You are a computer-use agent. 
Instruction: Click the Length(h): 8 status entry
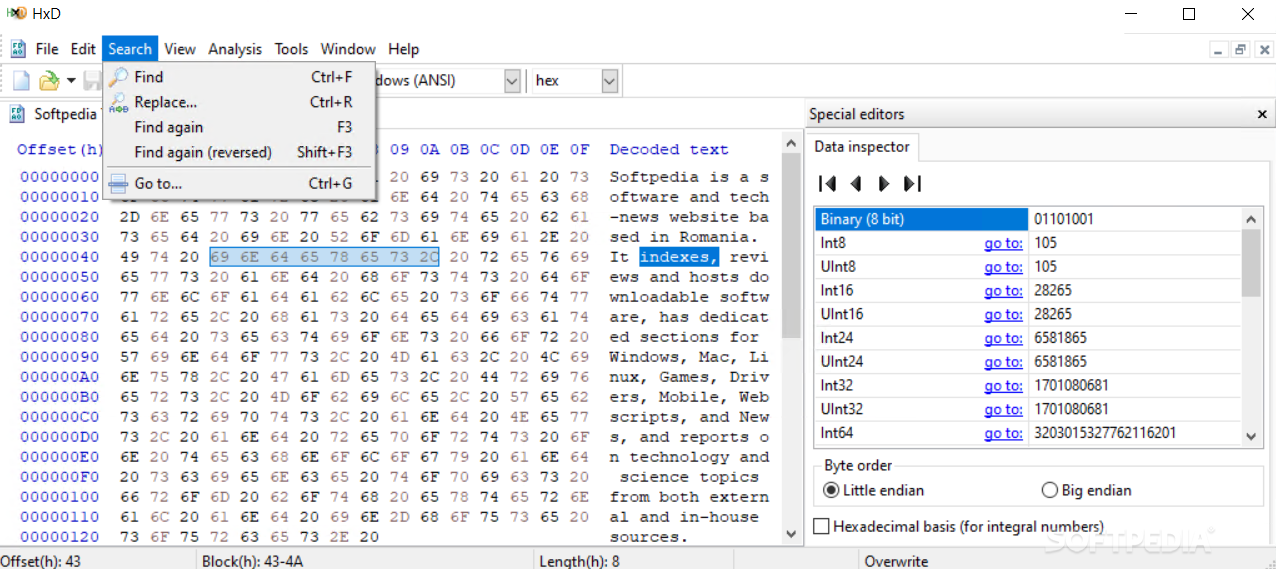(x=579, y=561)
